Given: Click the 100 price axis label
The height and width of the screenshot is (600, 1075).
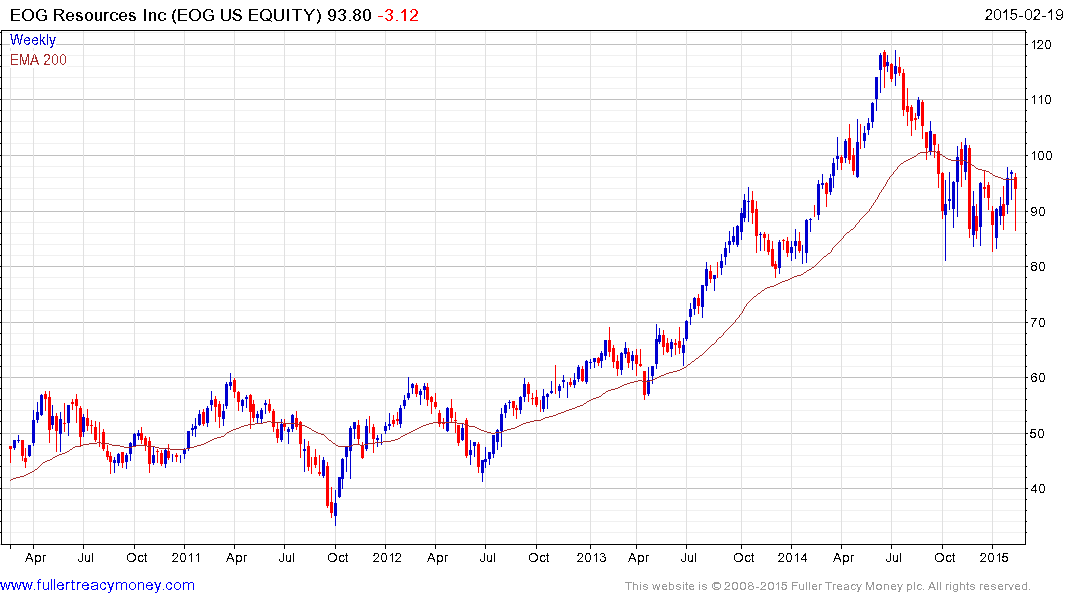Looking at the screenshot, I should pos(1041,156).
